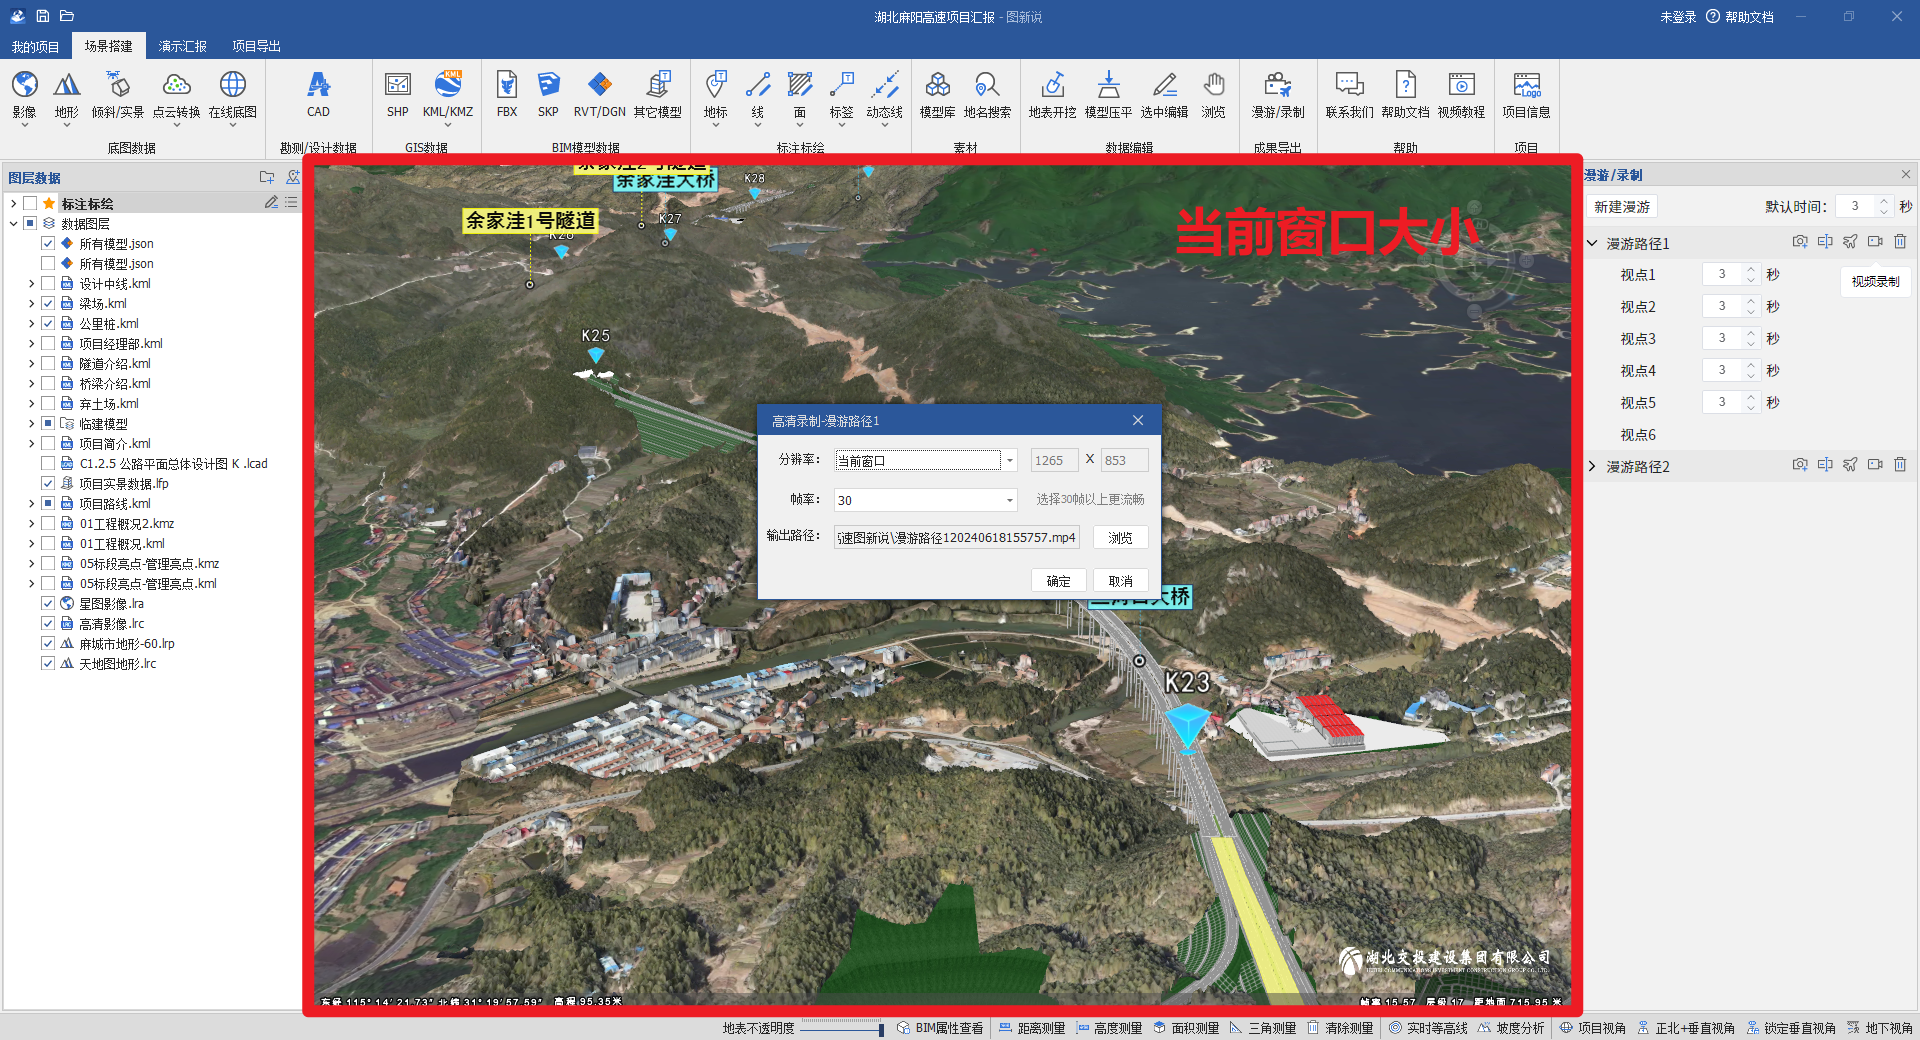Open 项目信息 project info icon
The image size is (1920, 1040).
(x=1526, y=86)
